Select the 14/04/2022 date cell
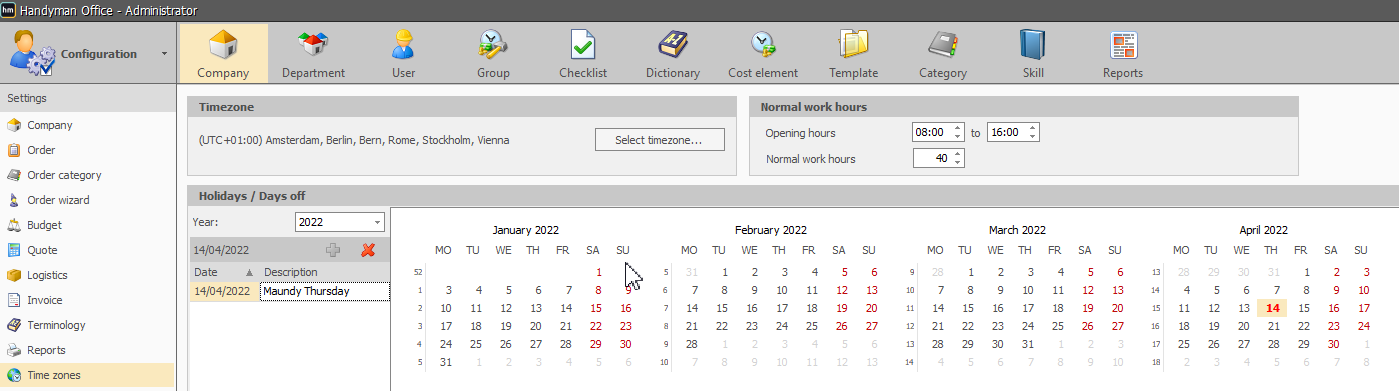 coord(224,291)
